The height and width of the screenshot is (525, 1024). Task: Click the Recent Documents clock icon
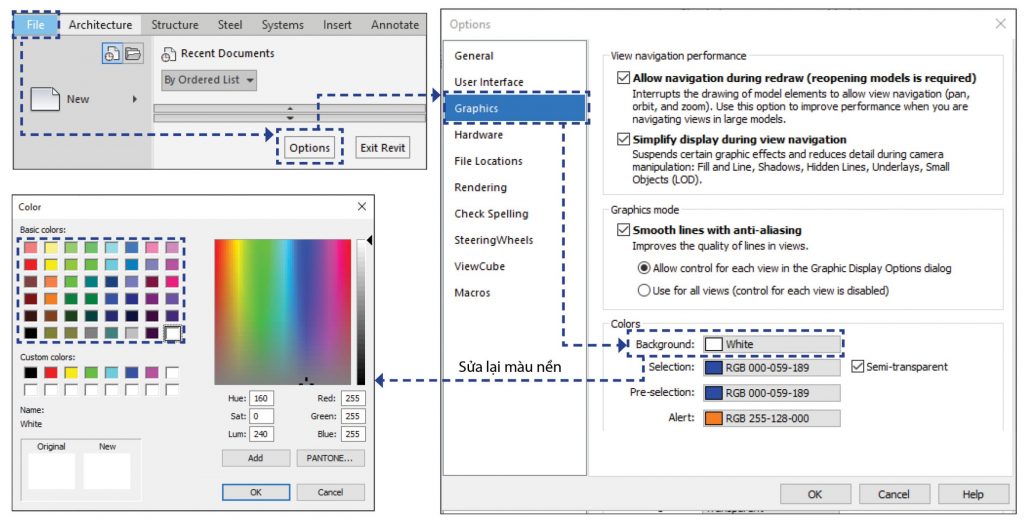(x=112, y=54)
